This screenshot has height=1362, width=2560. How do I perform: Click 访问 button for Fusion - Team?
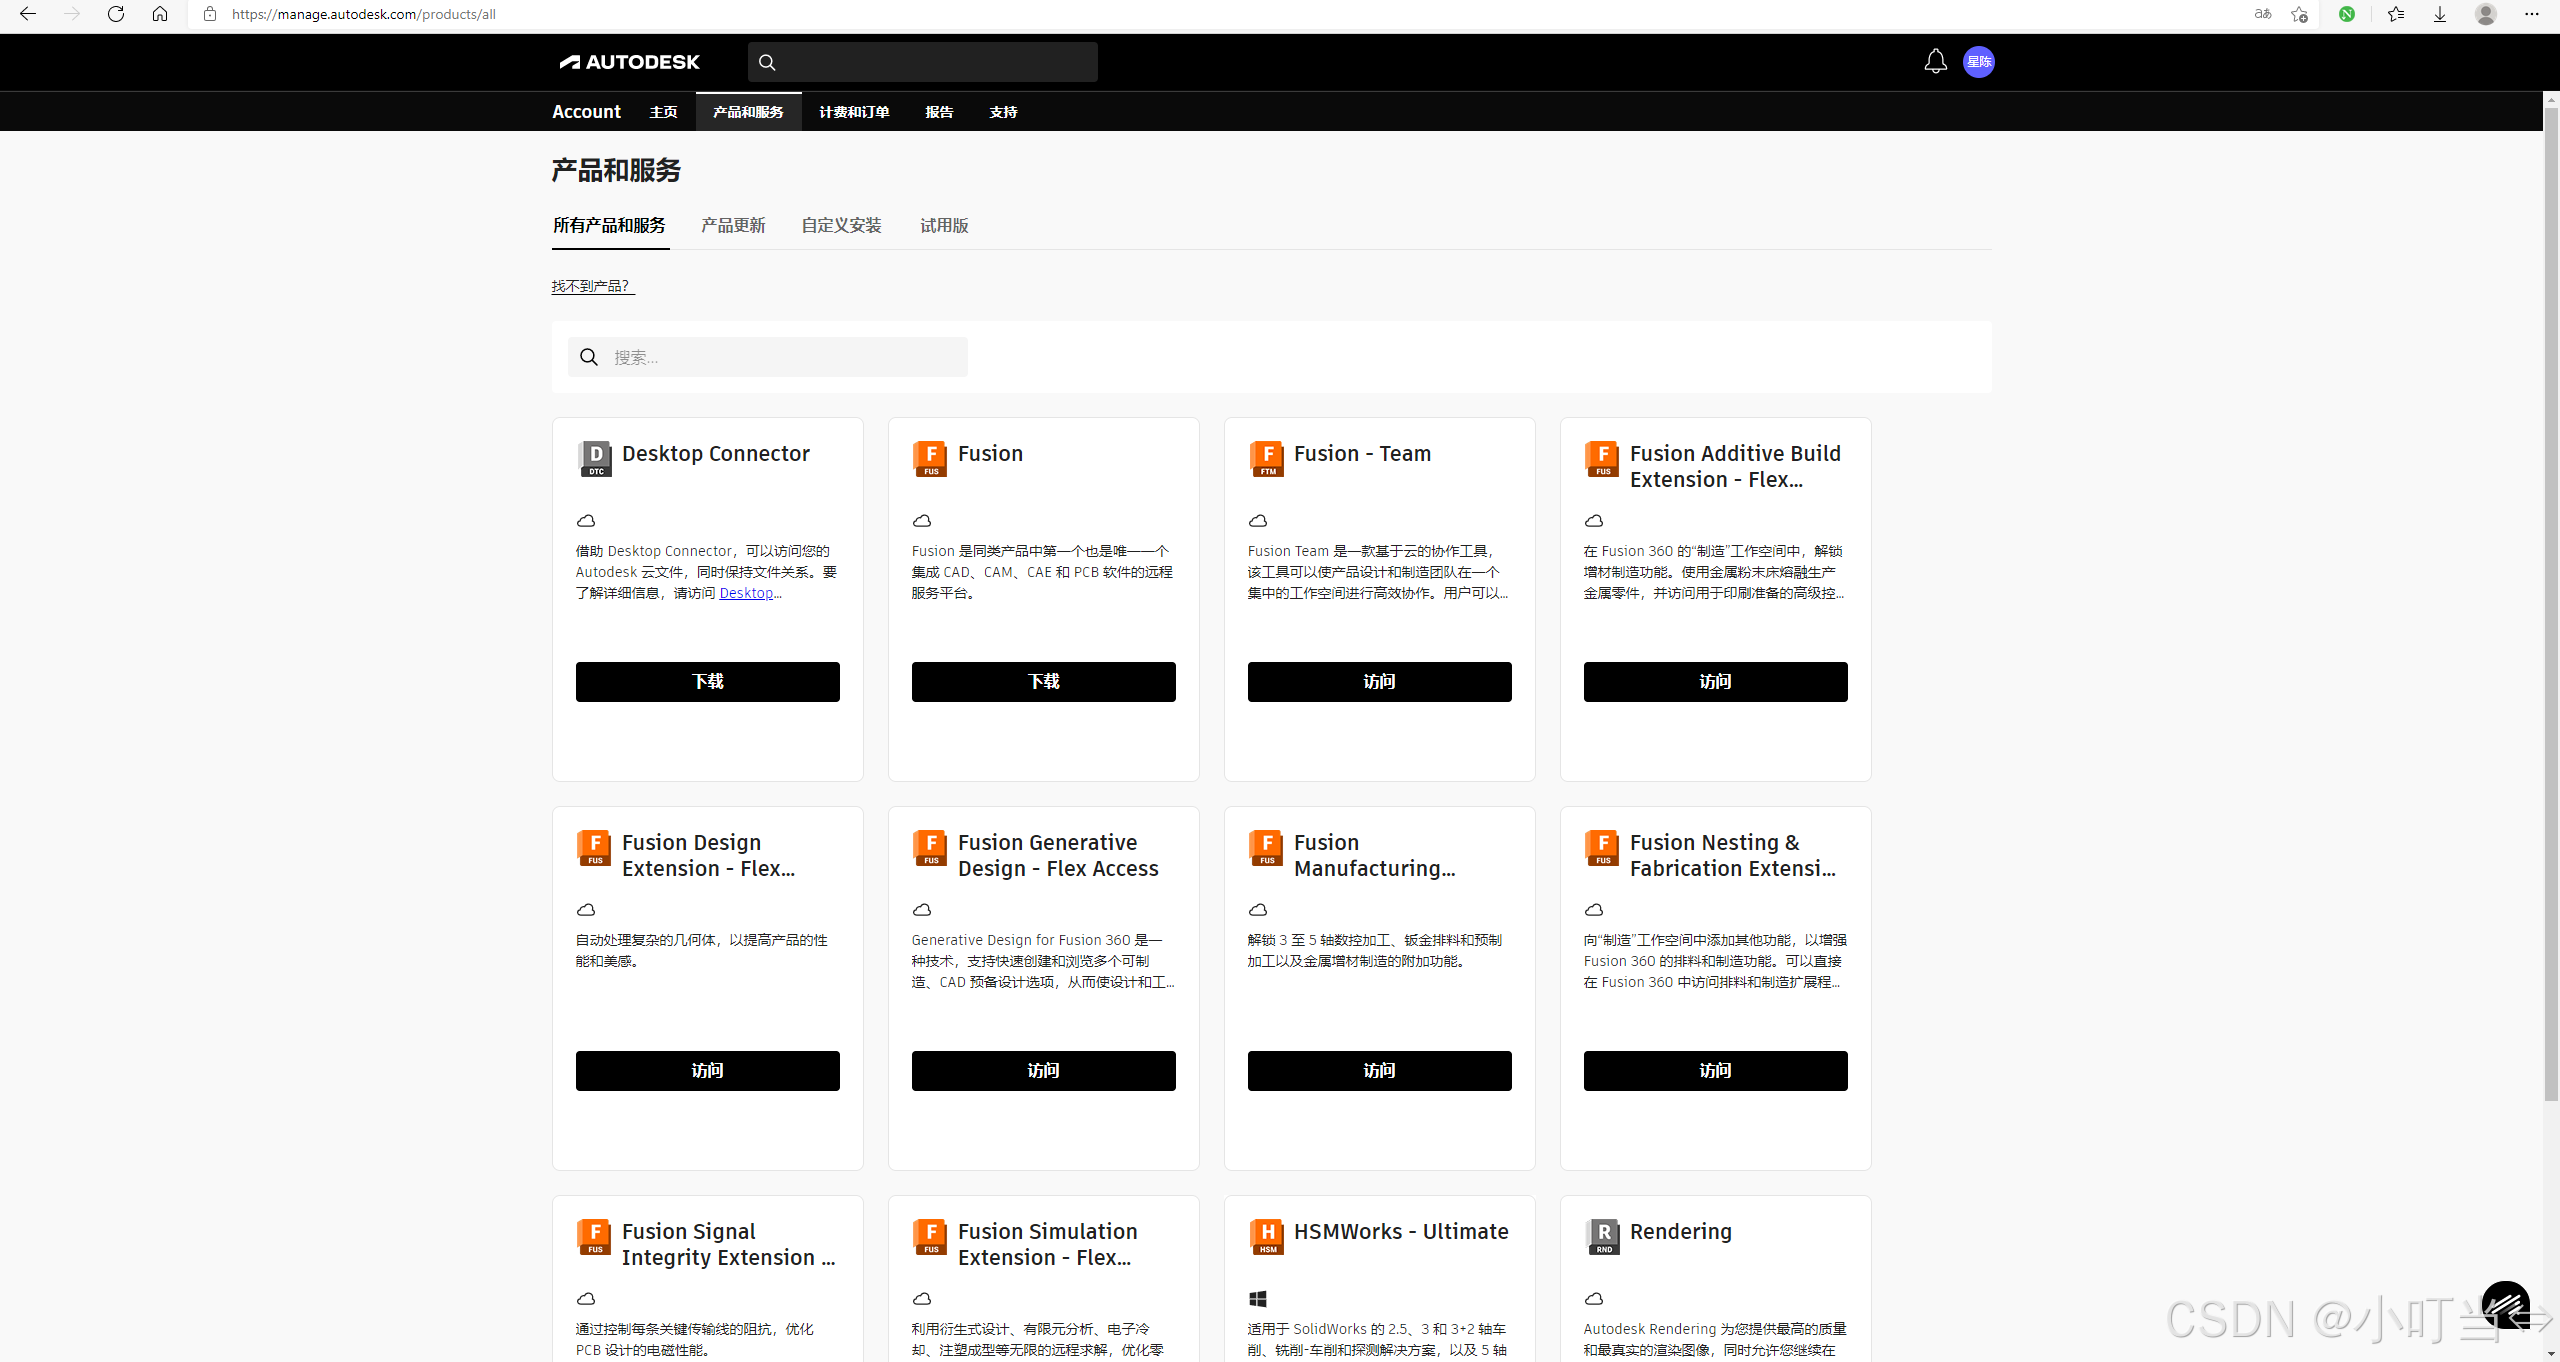pyautogui.click(x=1379, y=682)
